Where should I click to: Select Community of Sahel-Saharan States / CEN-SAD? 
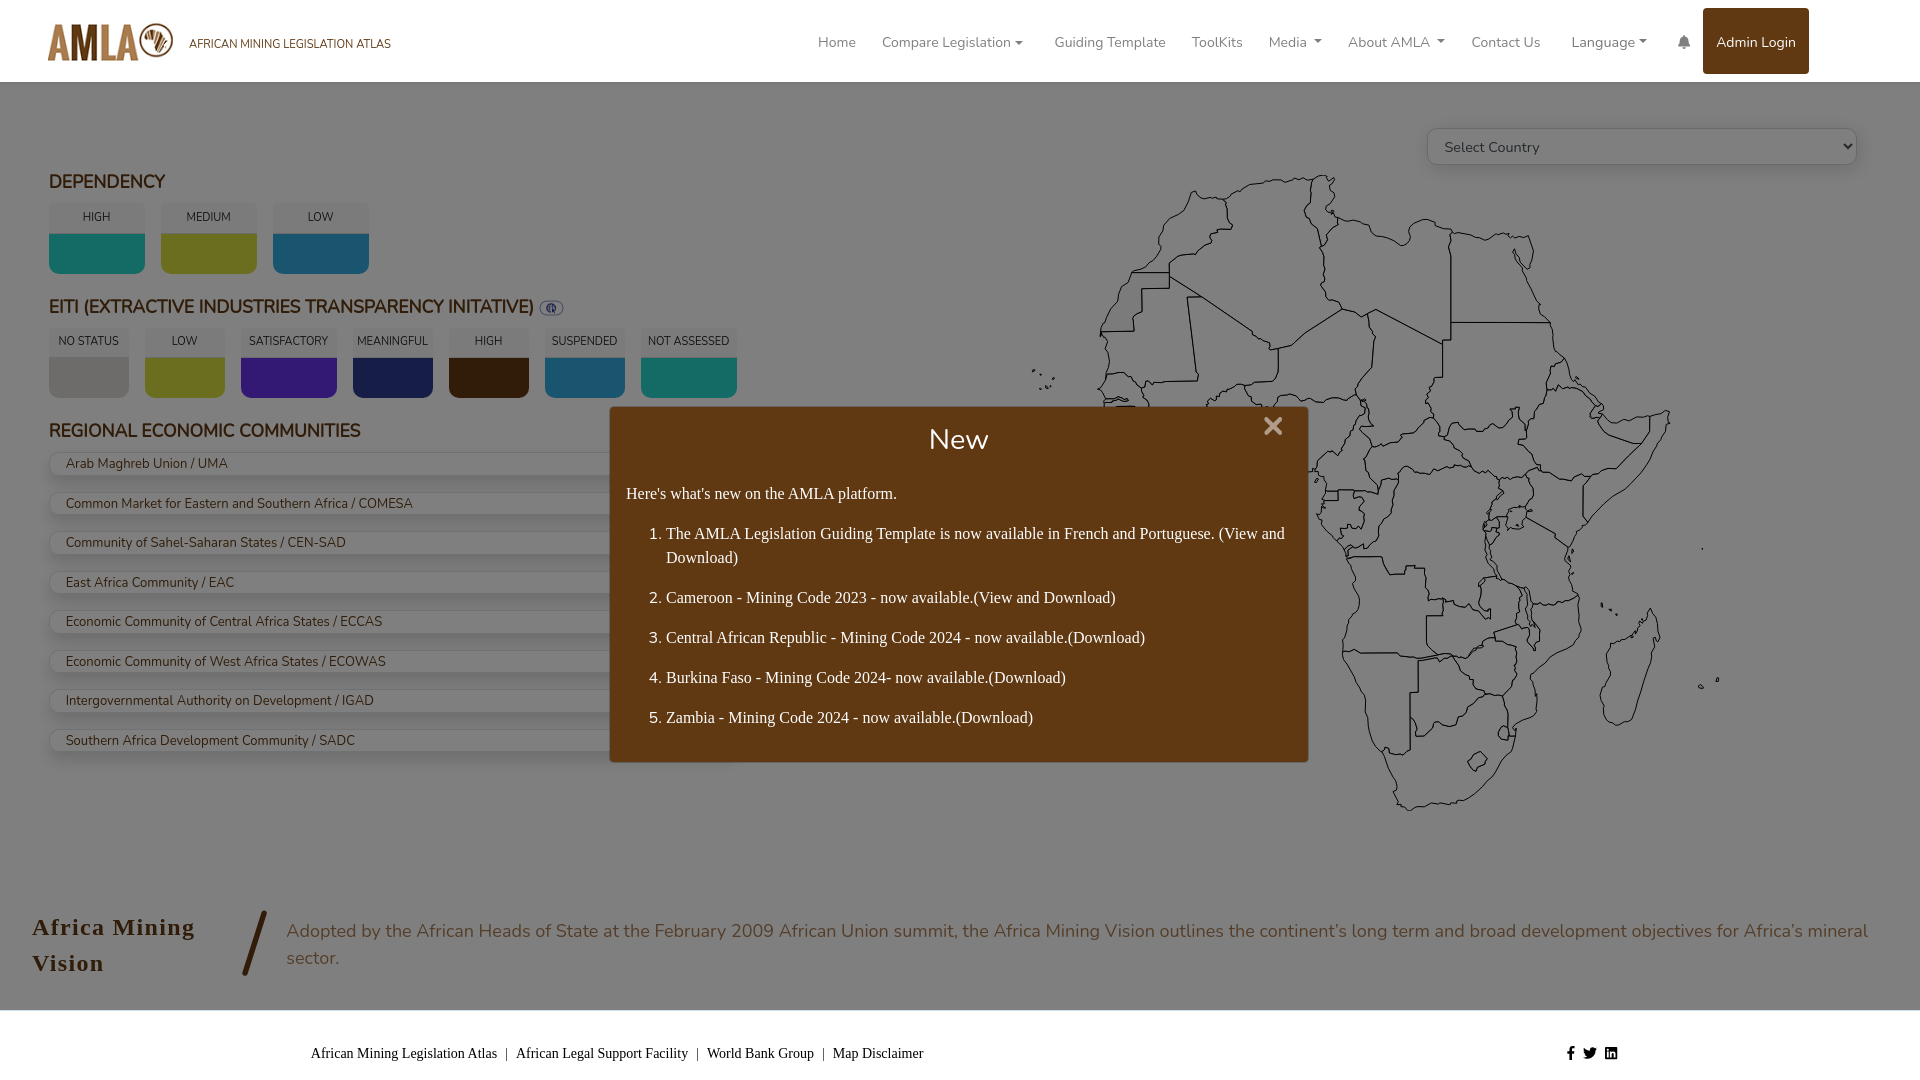(330, 543)
